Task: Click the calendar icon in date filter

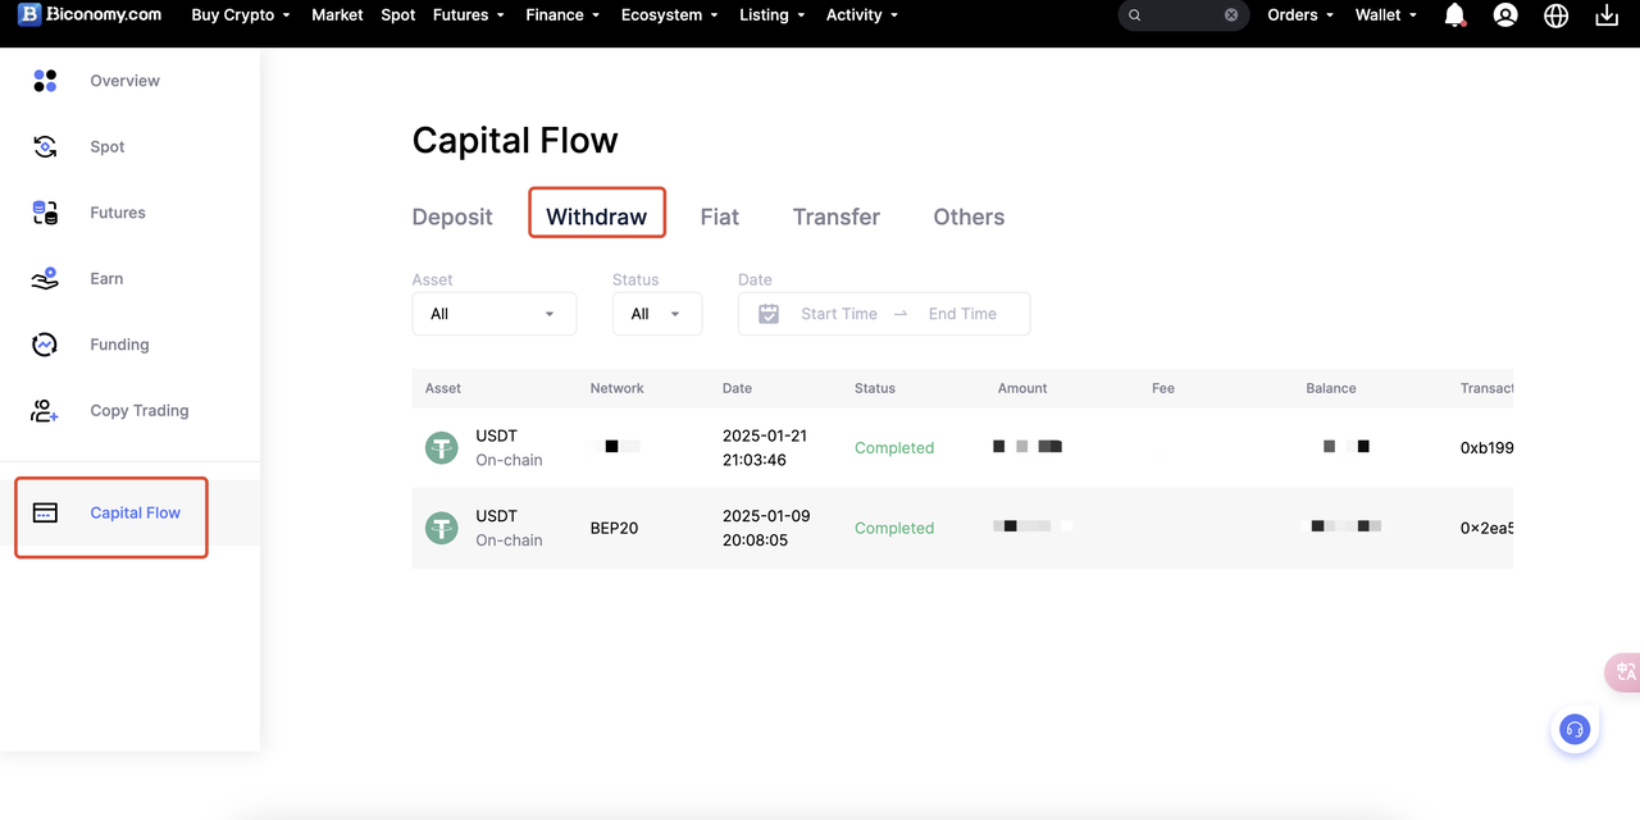Action: click(x=768, y=314)
